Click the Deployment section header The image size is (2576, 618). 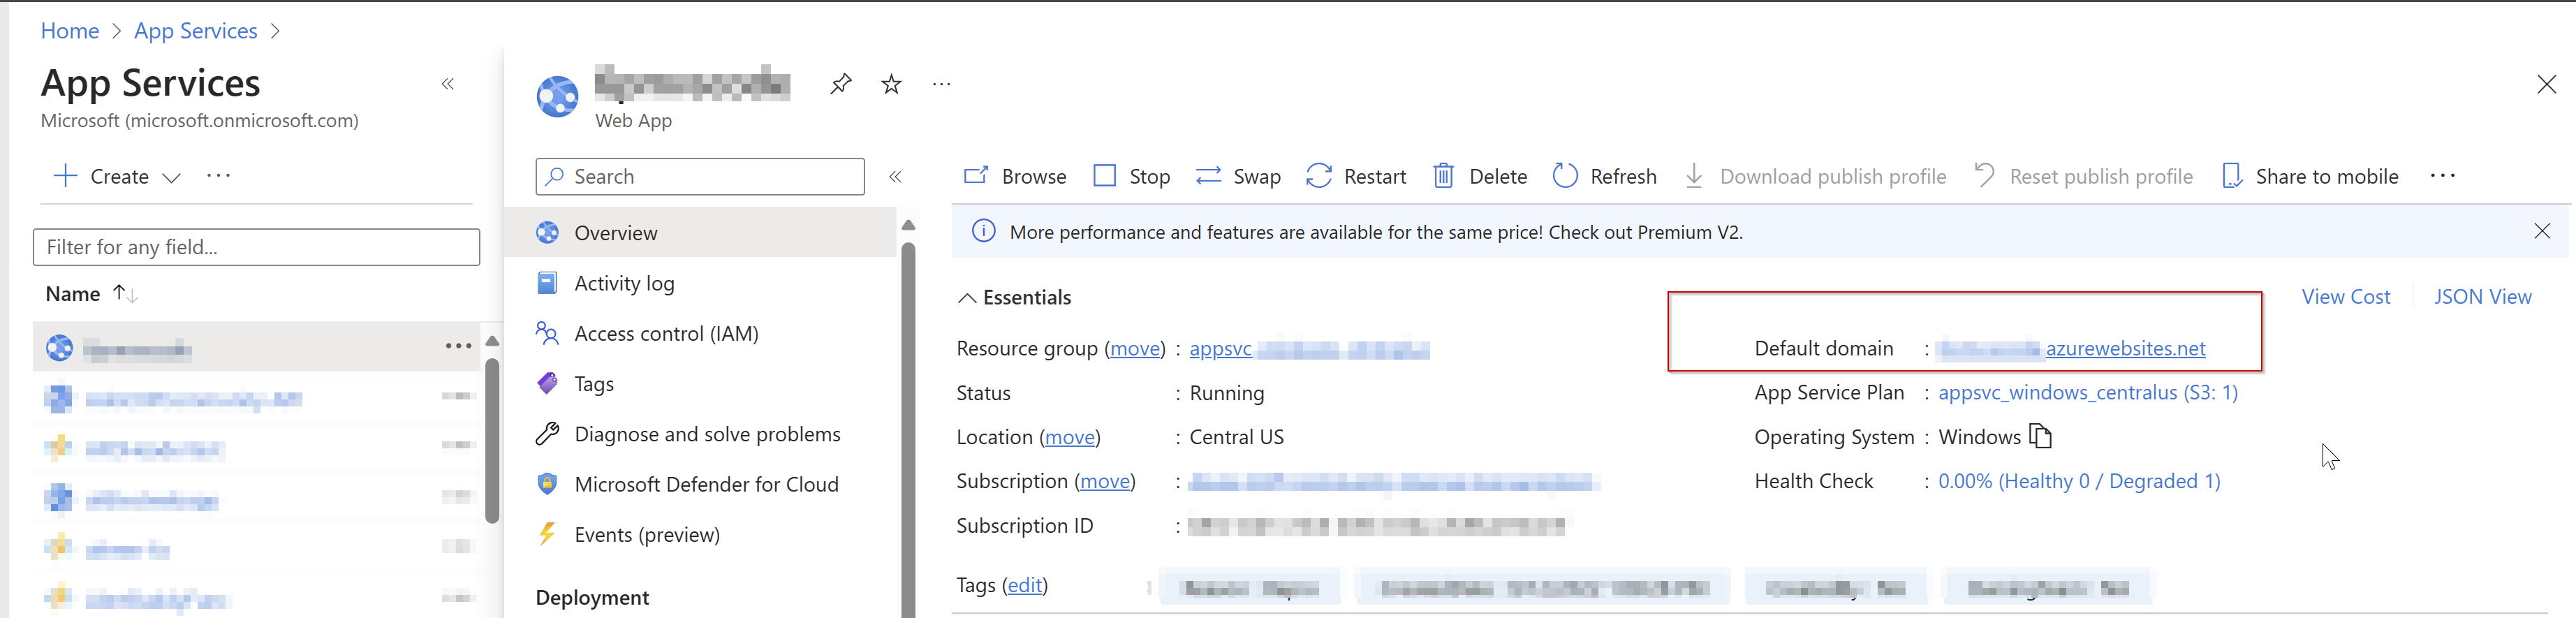click(592, 597)
